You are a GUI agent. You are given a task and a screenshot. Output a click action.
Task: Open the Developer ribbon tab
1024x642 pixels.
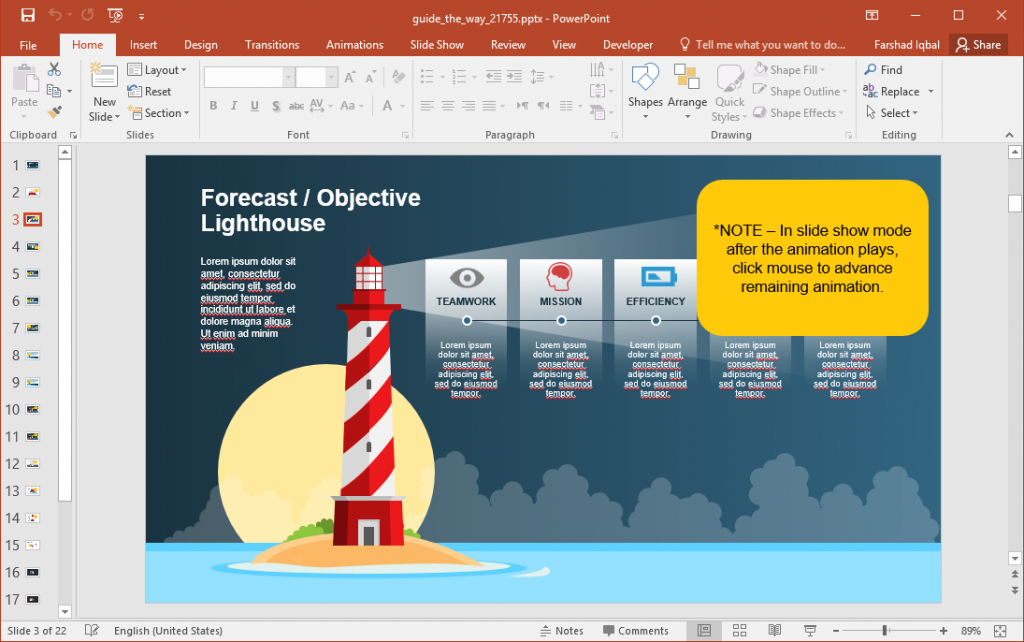627,44
